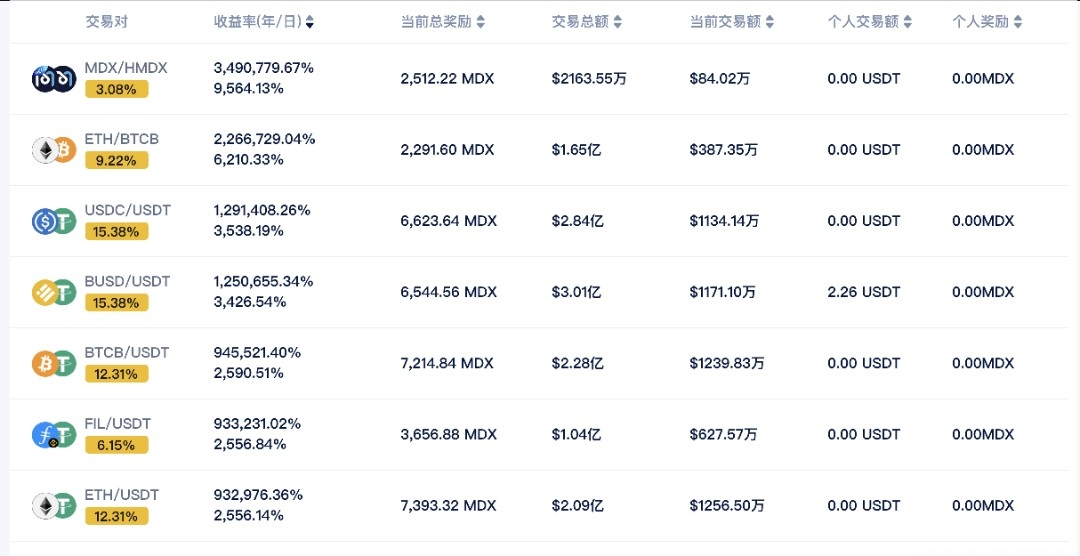
Task: Sort by 收益率(年/日) arrow
Action: click(310, 22)
